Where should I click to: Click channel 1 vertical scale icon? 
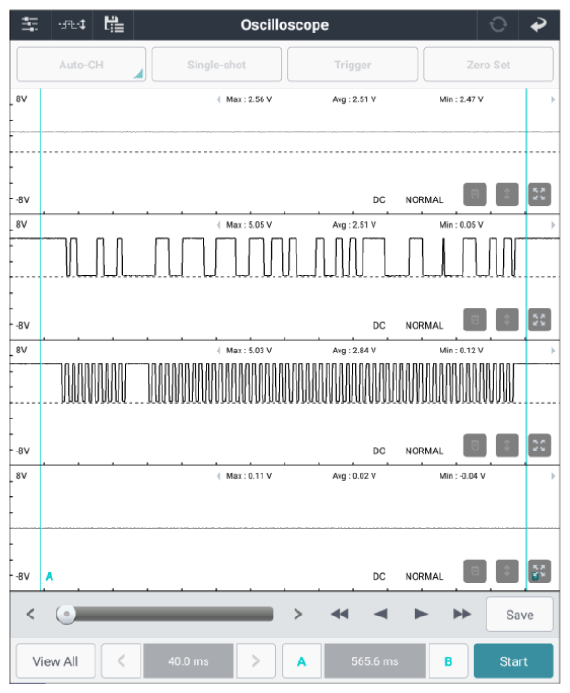[x=507, y=194]
